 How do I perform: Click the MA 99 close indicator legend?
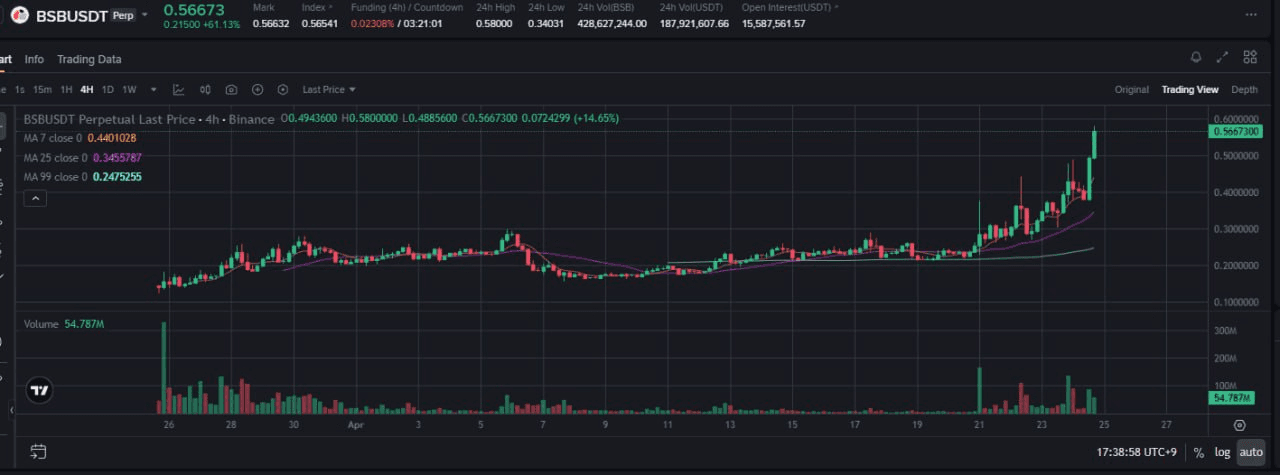(82, 177)
